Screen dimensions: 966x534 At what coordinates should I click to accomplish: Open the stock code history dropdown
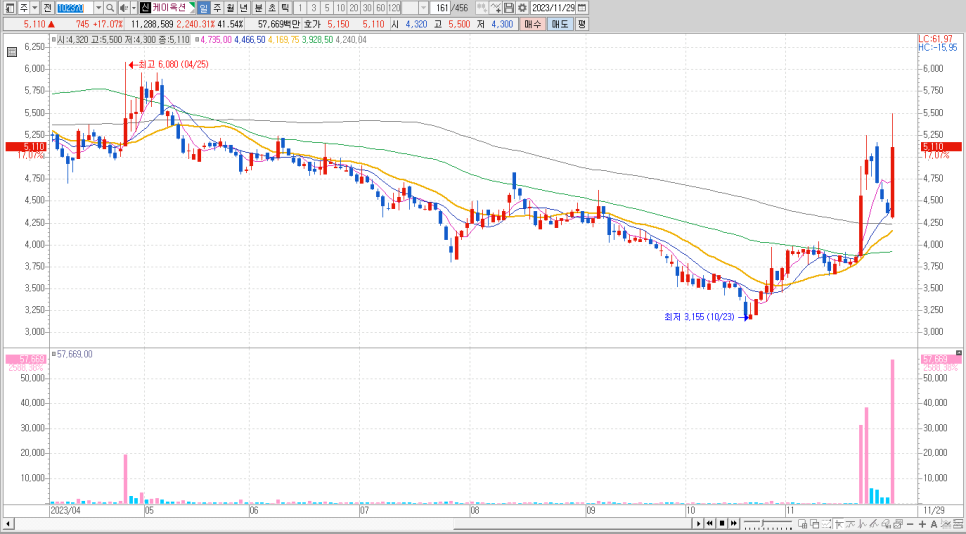[x=99, y=8]
